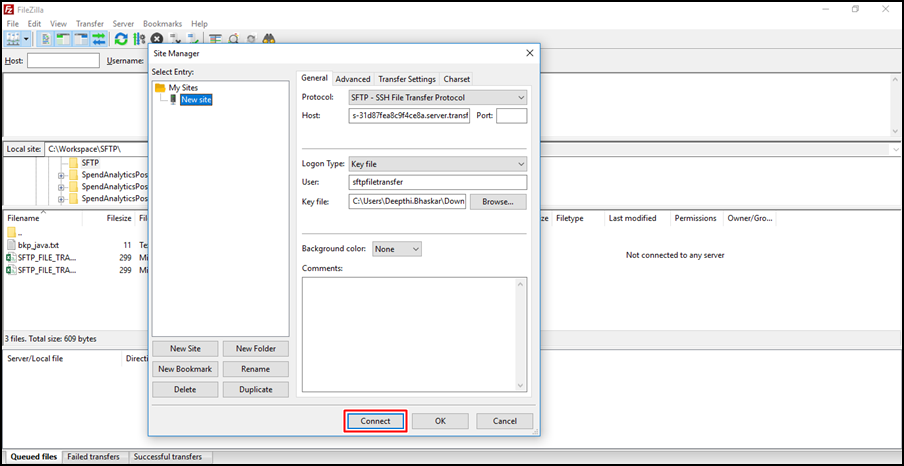Click the Comments text area
The width and height of the screenshot is (904, 466).
pos(414,334)
